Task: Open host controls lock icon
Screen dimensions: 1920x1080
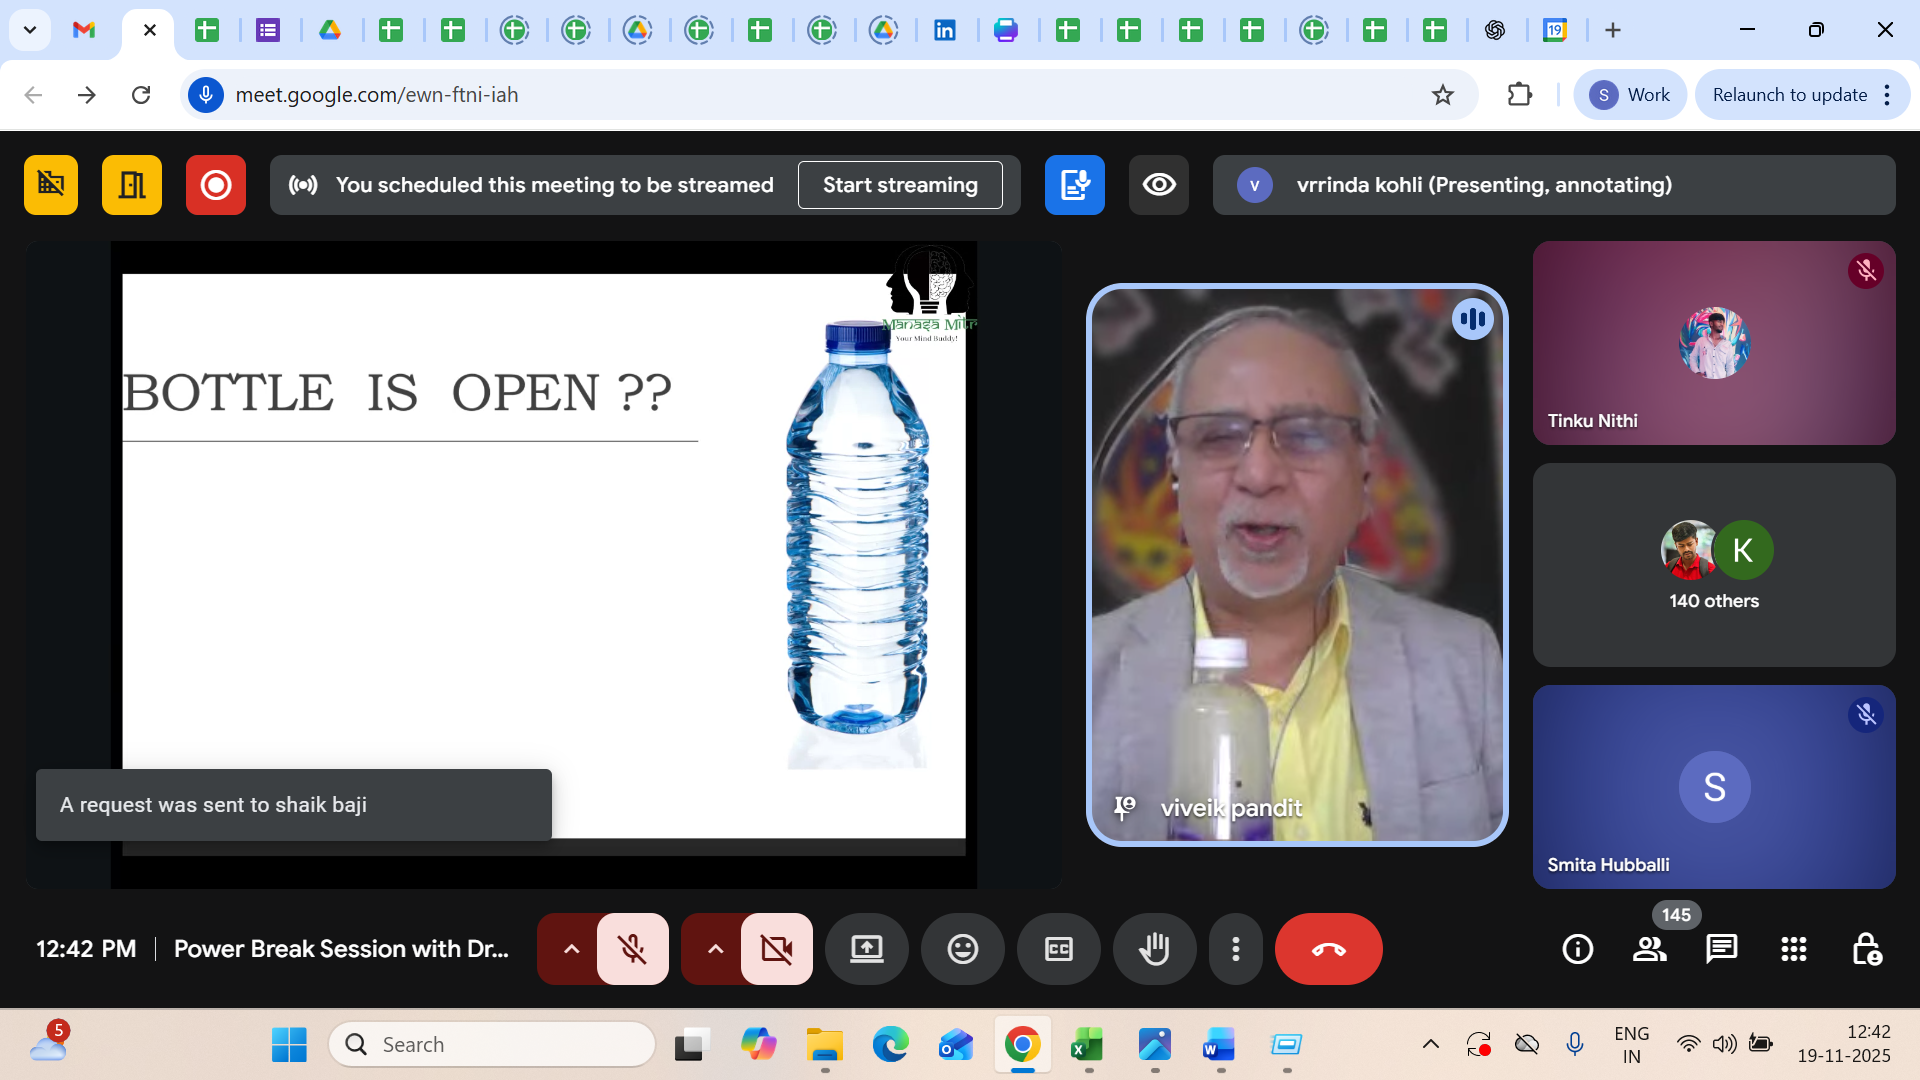Action: [1866, 949]
